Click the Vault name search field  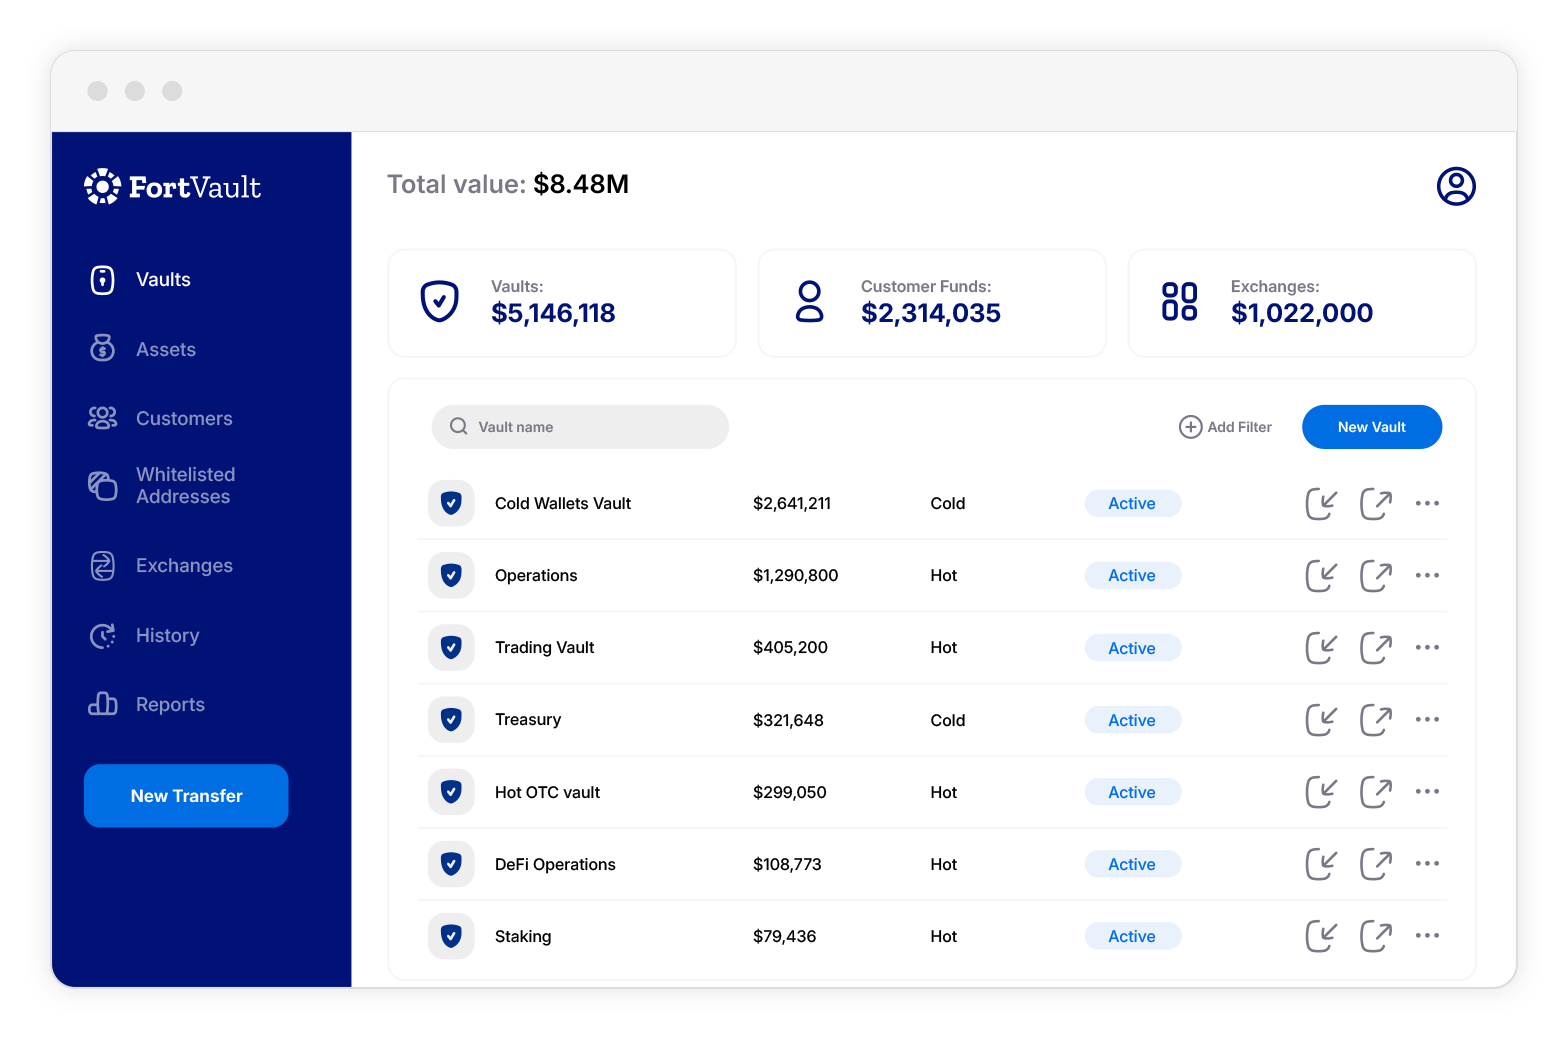pyautogui.click(x=580, y=427)
